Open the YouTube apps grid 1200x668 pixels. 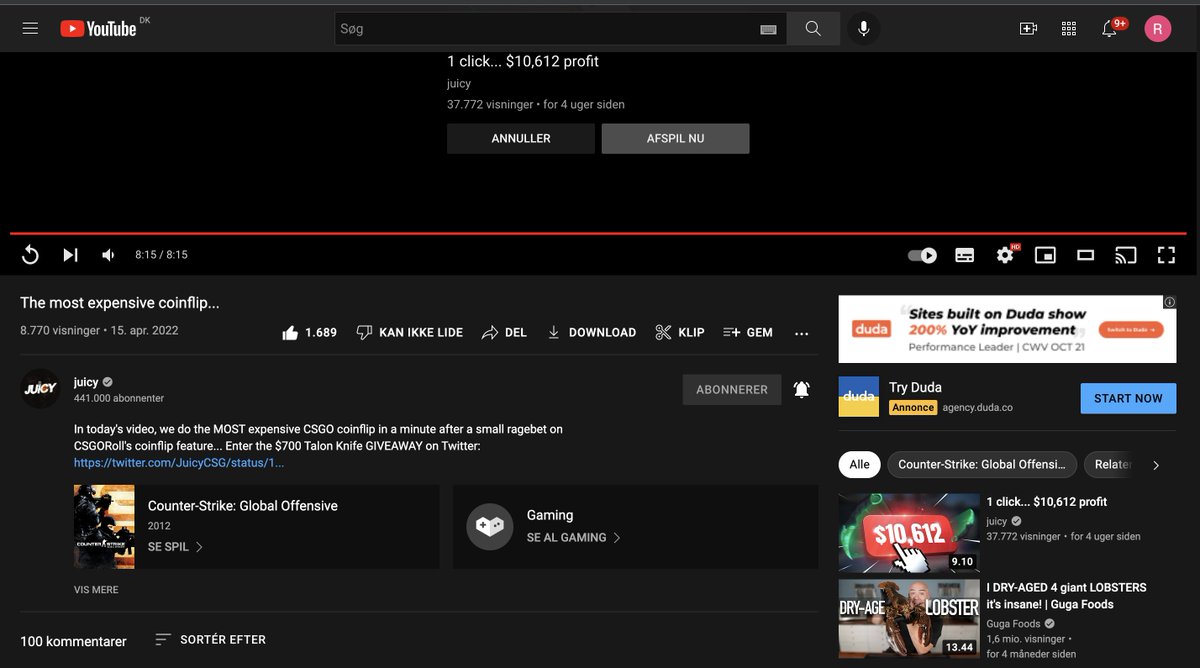[x=1068, y=29]
